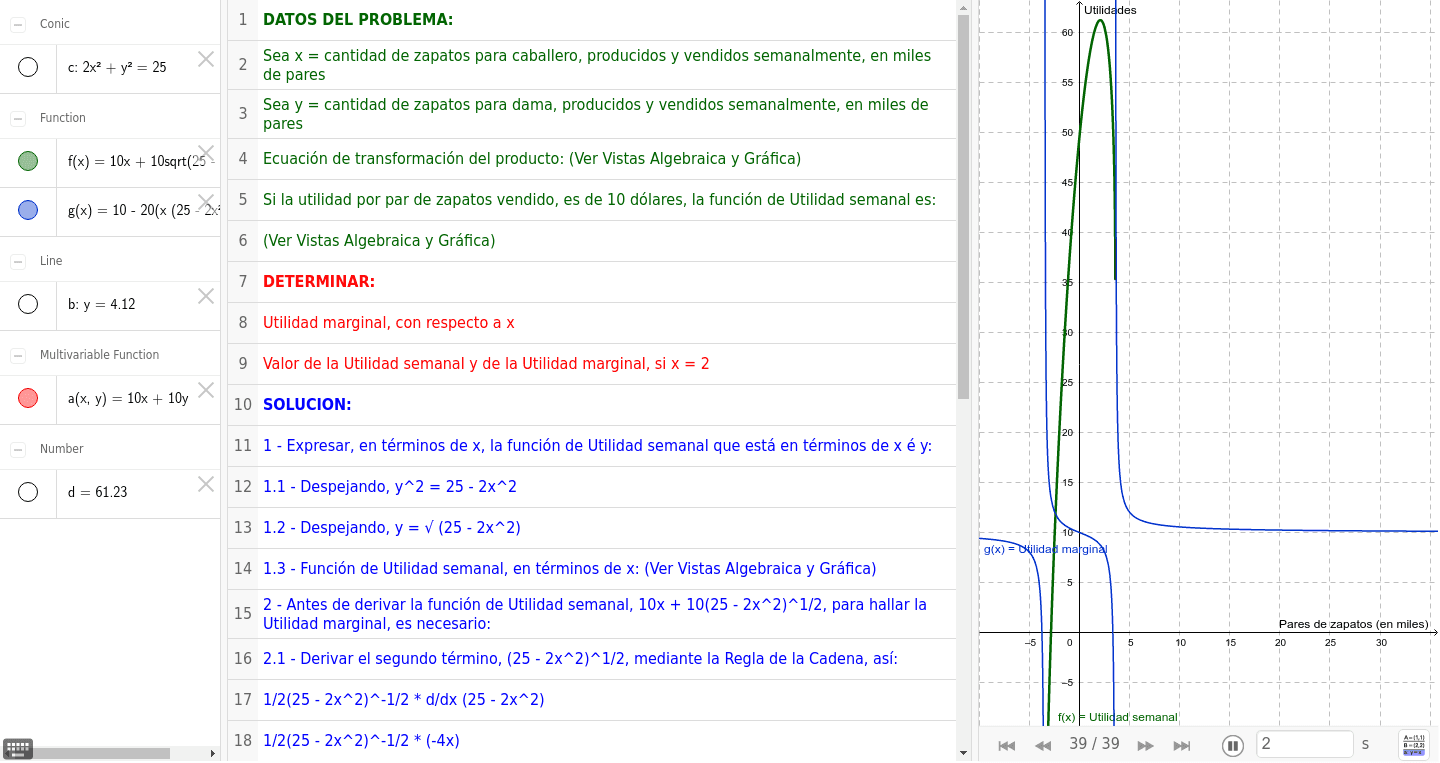Click the DATOS DEL PROBLEMA heading row
This screenshot has height=763, width=1440.
click(592, 19)
